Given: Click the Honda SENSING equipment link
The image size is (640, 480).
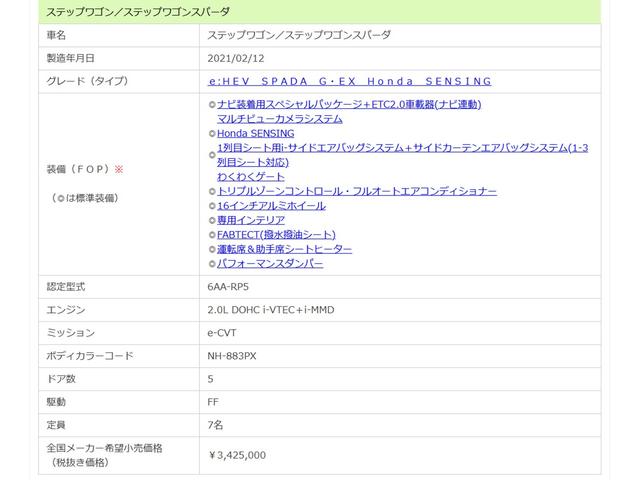Looking at the screenshot, I should pyautogui.click(x=255, y=133).
